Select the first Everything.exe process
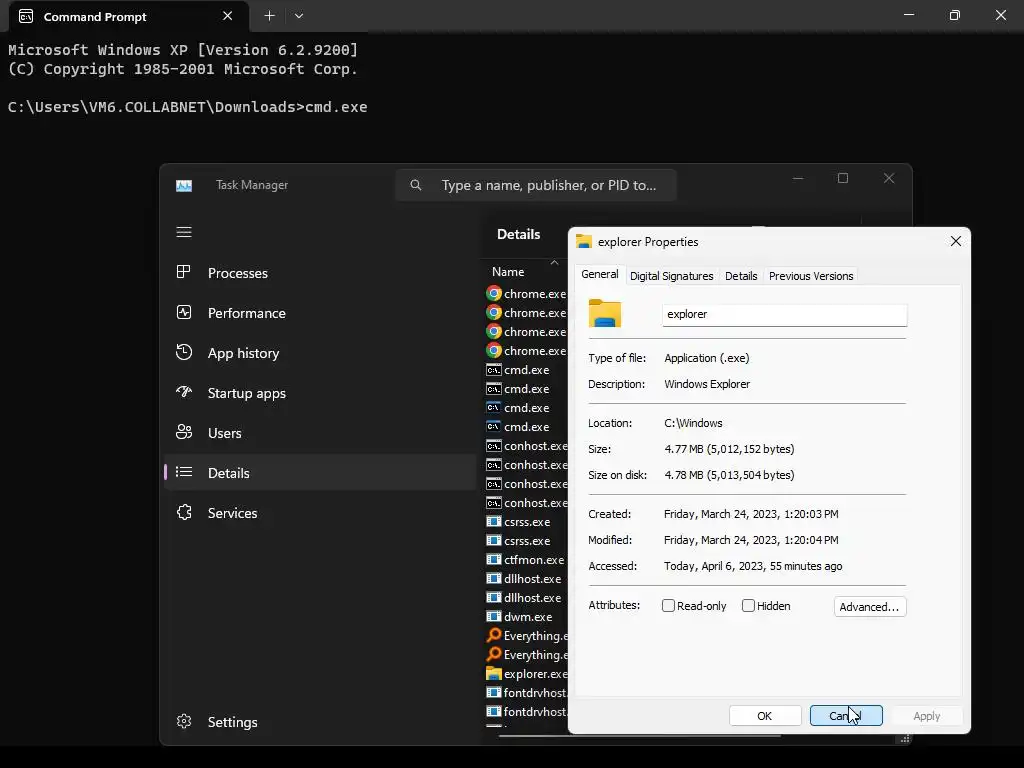Viewport: 1024px width, 768px height. [x=526, y=635]
